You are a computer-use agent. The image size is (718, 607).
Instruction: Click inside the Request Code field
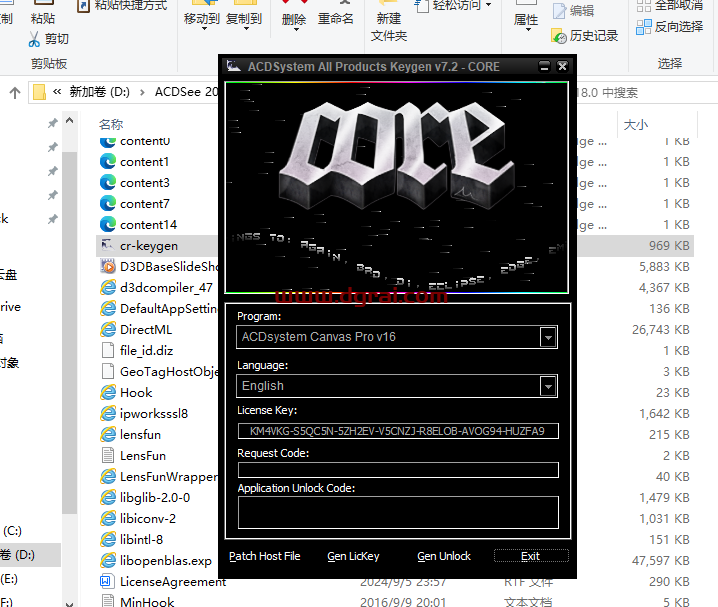click(x=397, y=470)
